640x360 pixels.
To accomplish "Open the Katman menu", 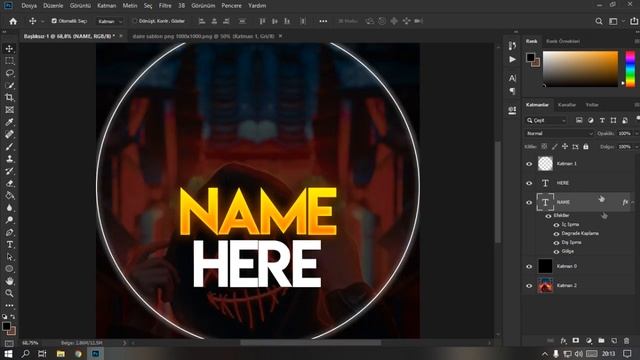I will (107, 6).
